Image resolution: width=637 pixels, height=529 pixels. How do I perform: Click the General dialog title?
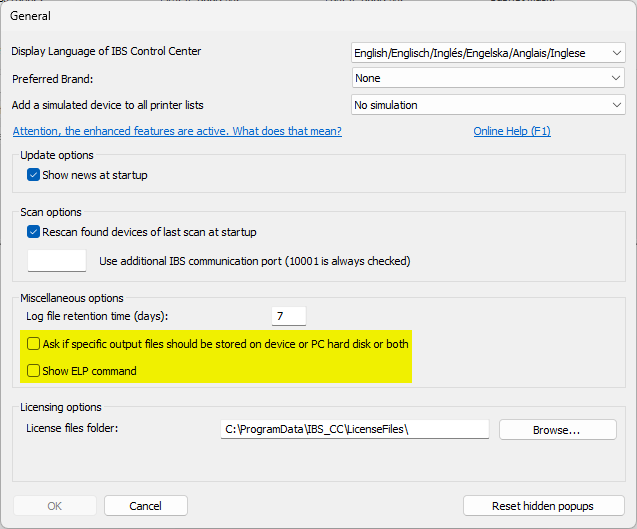point(30,16)
